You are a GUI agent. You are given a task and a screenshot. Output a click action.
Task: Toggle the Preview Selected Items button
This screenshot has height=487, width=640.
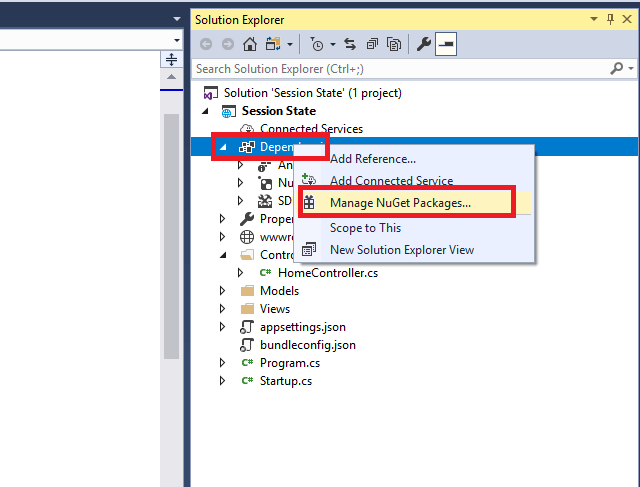pyautogui.click(x=446, y=44)
